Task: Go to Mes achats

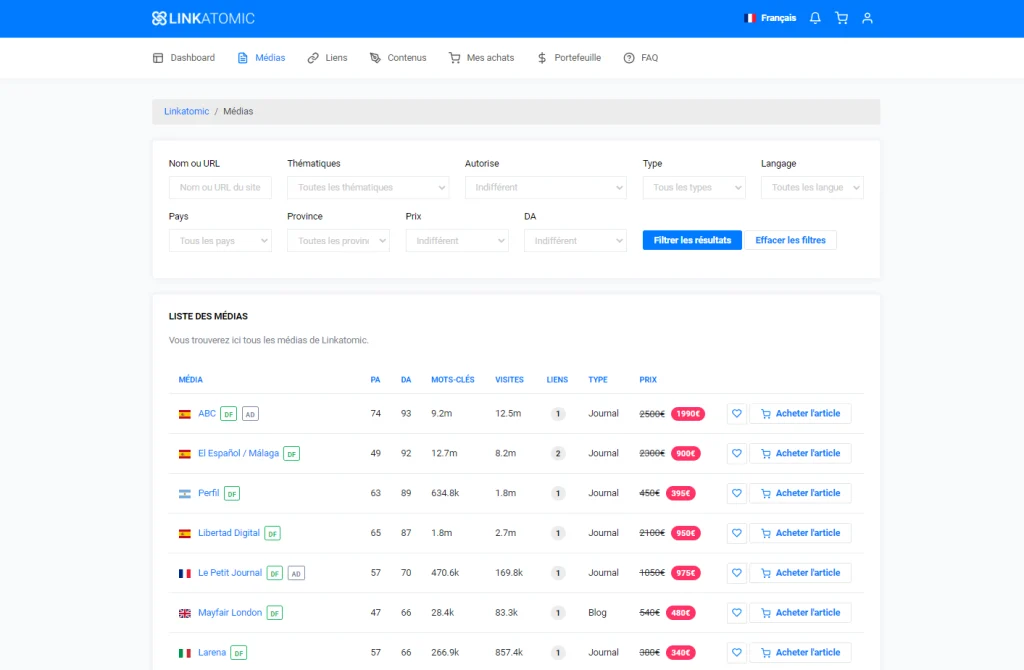Action: pos(482,58)
